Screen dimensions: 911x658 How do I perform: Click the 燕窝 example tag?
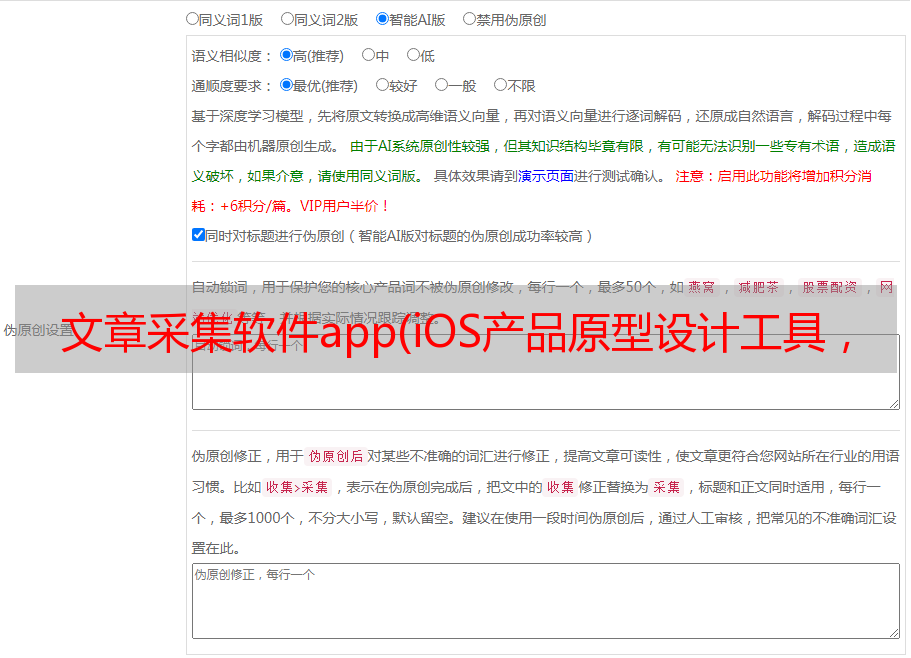click(702, 287)
